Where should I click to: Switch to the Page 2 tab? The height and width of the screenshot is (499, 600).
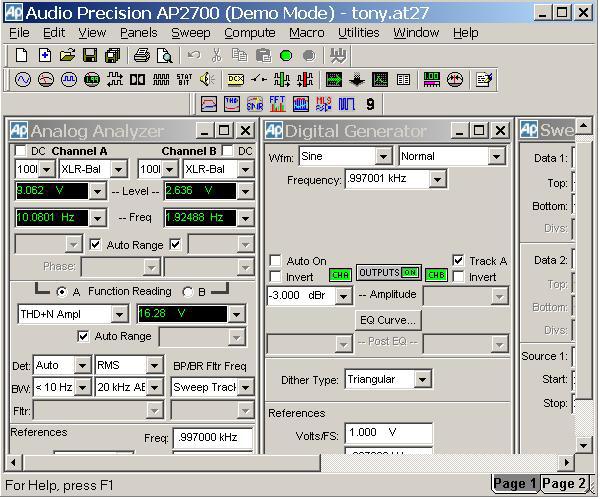pos(564,484)
